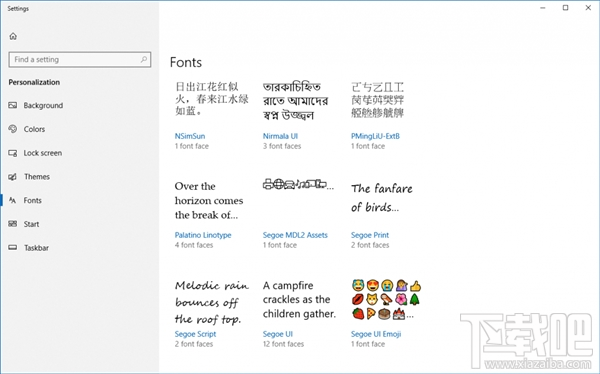Click the Lock screen monitor icon
Image resolution: width=600 pixels, height=374 pixels.
13,153
